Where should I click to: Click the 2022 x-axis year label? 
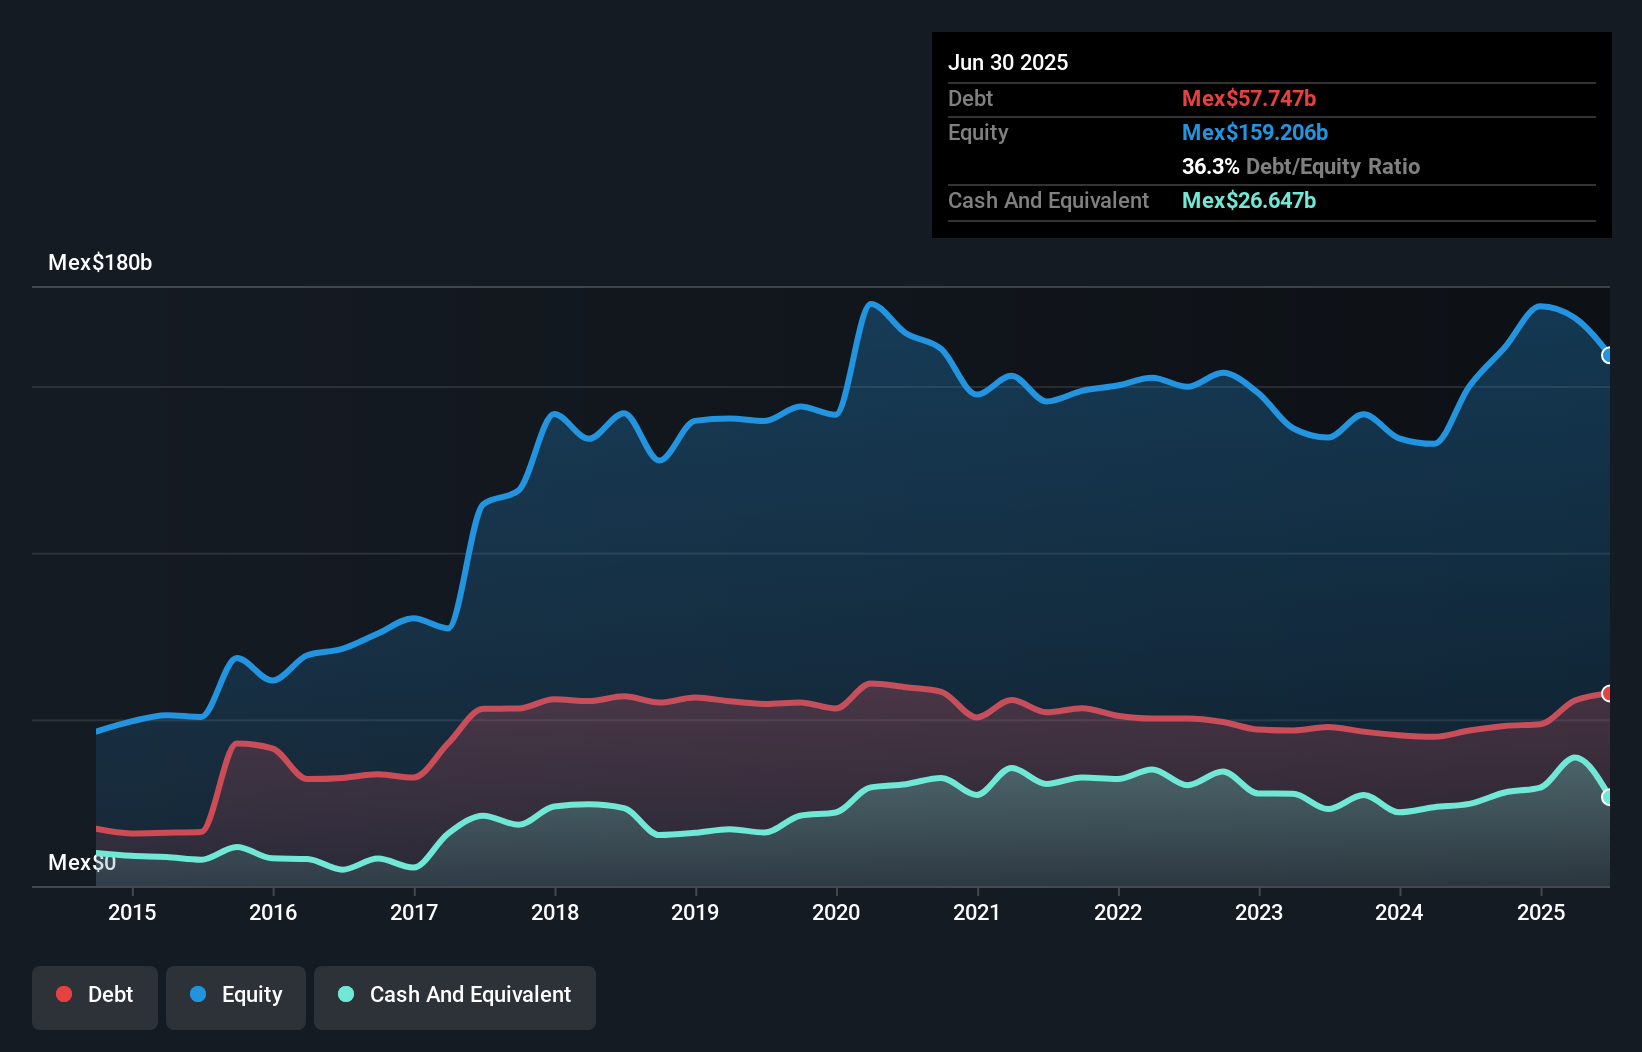[1118, 912]
